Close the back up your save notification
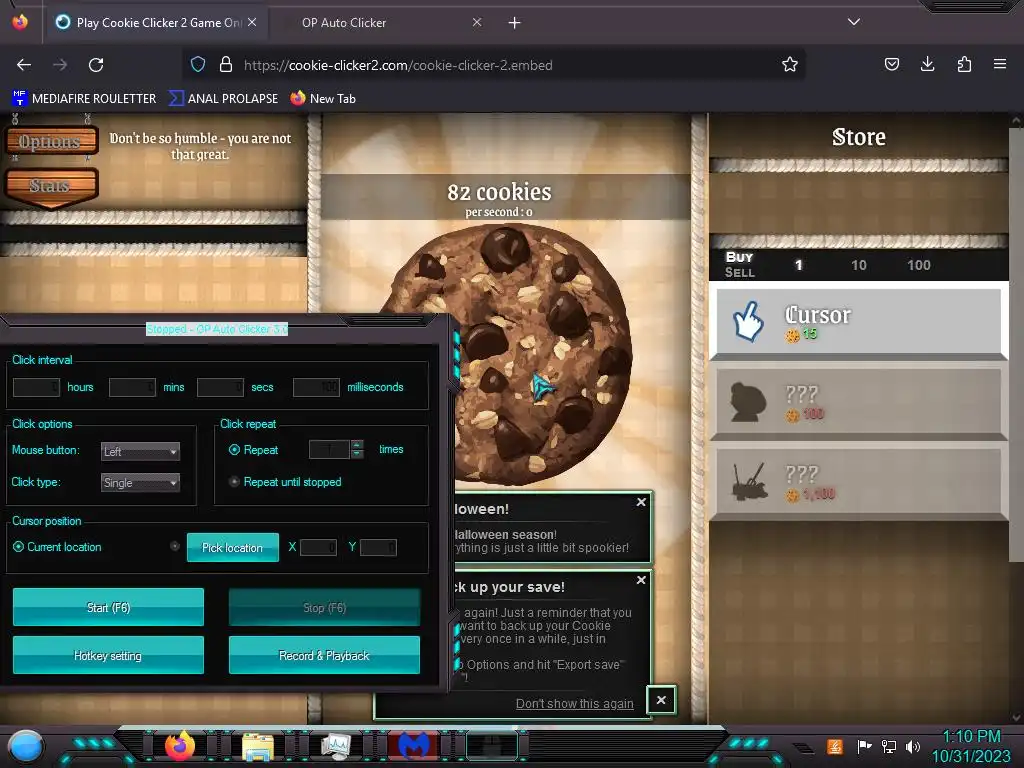Screen dimensions: 1024x768 click(x=641, y=580)
